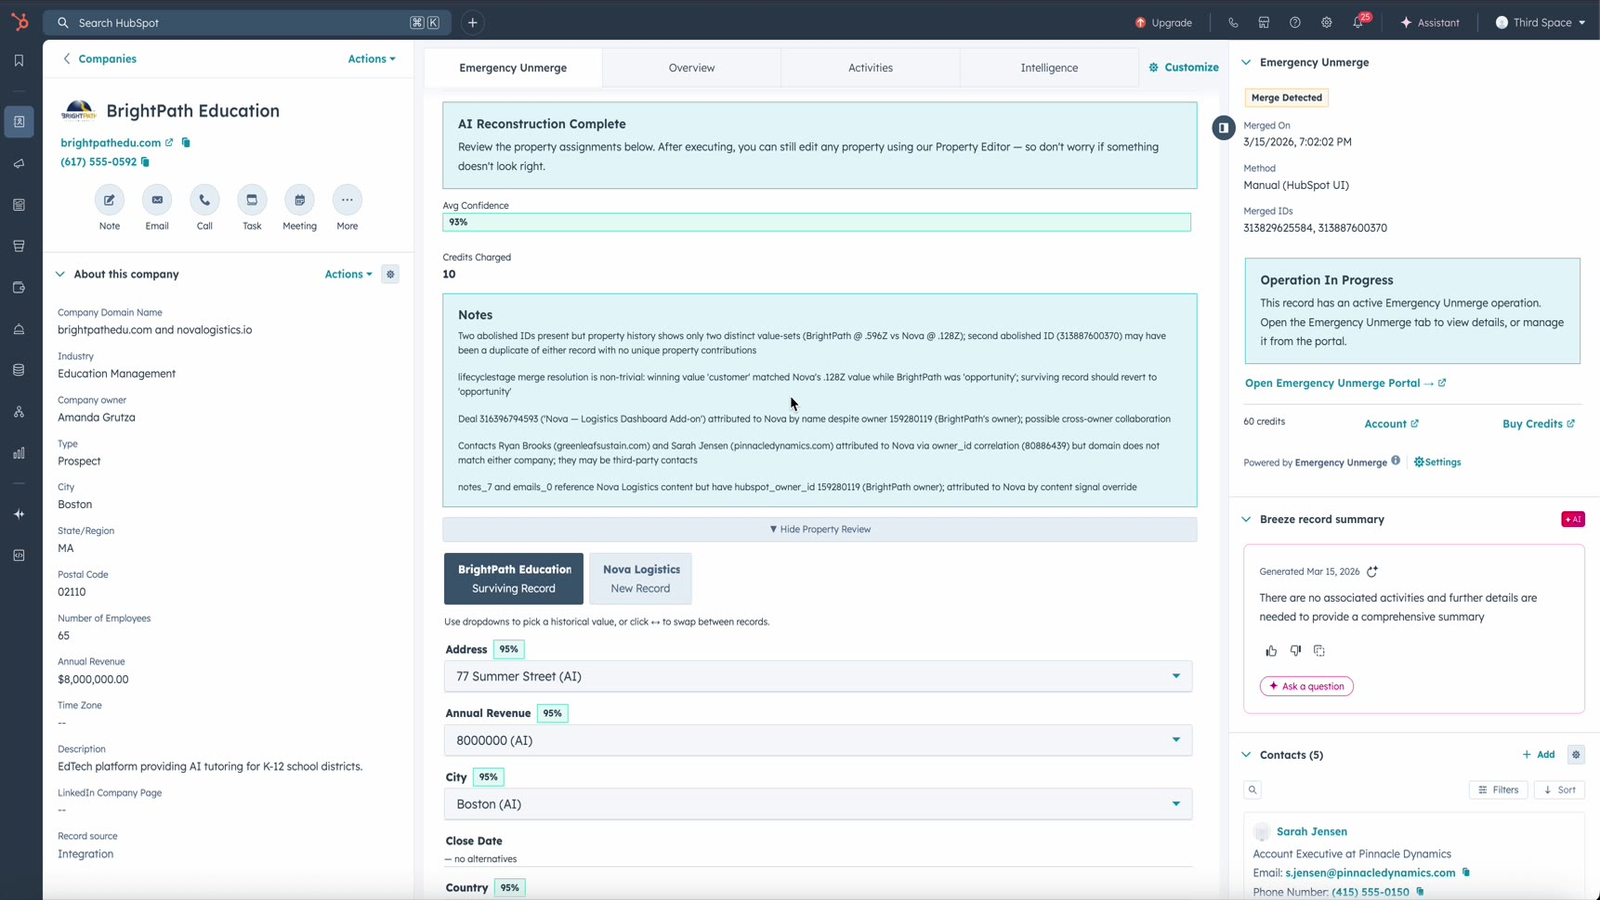Click the Ask a question button
Viewport: 1600px width, 900px height.
[1306, 686]
